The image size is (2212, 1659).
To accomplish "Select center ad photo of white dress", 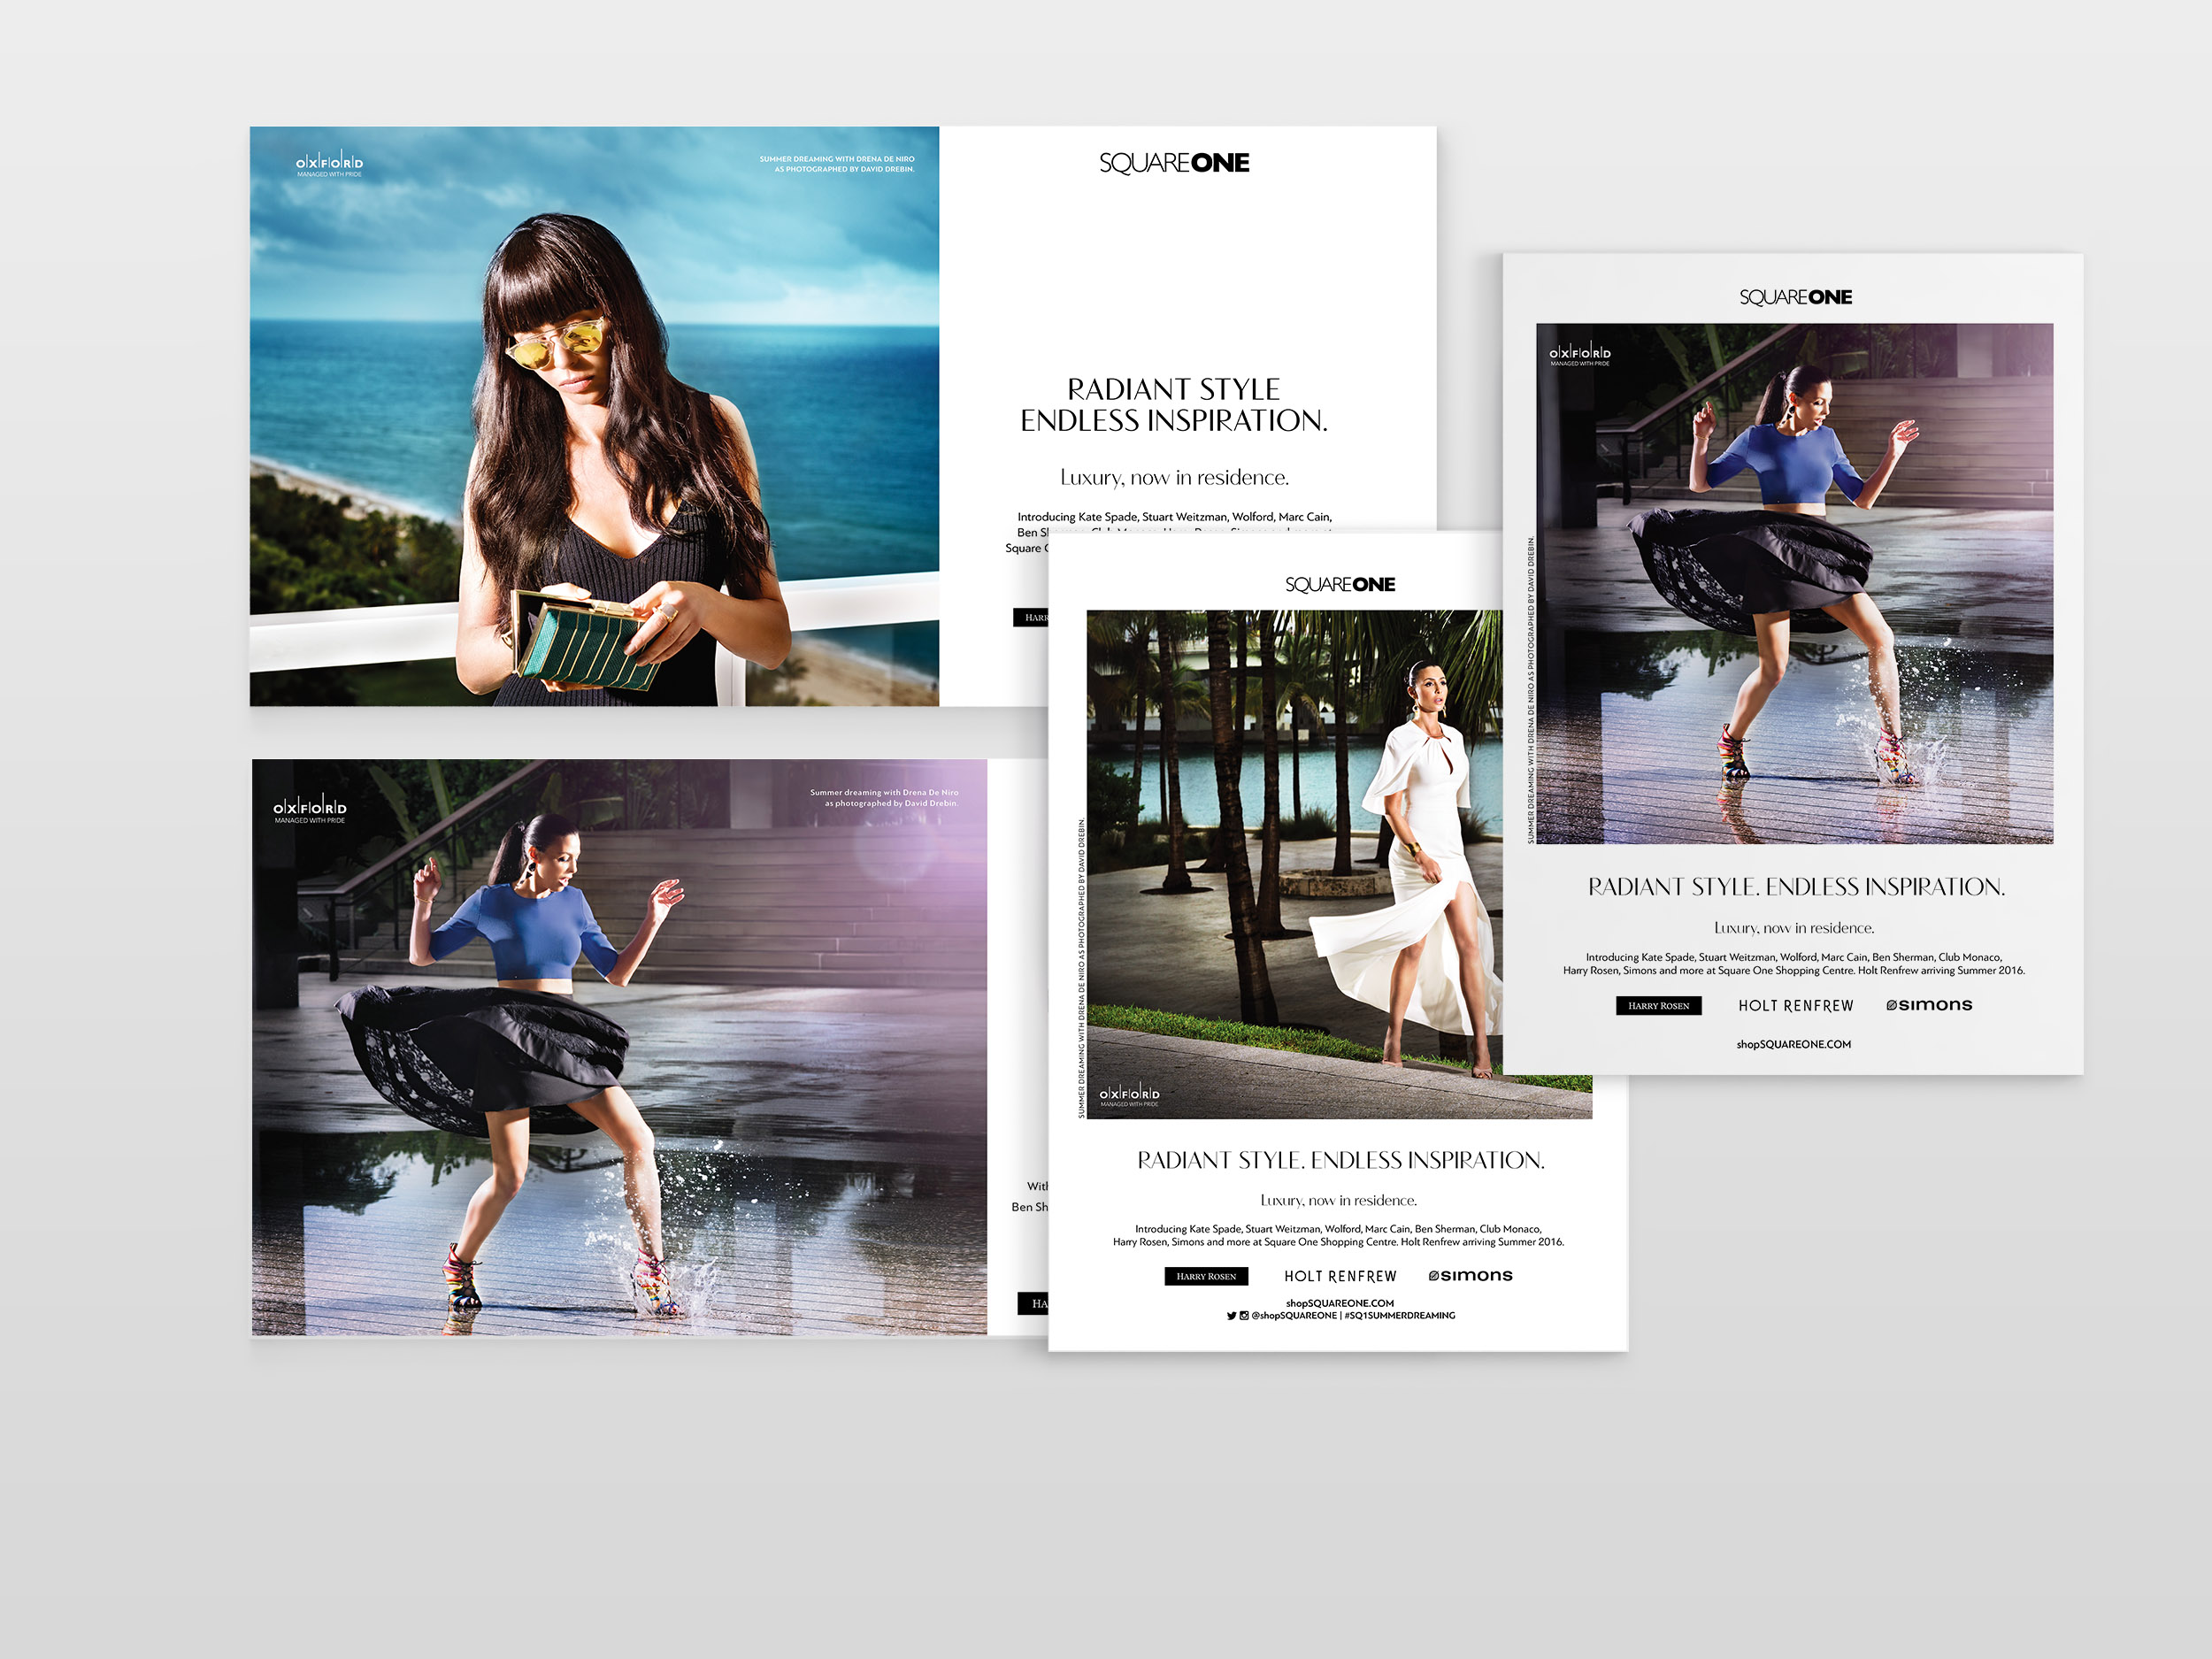I will point(1295,864).
